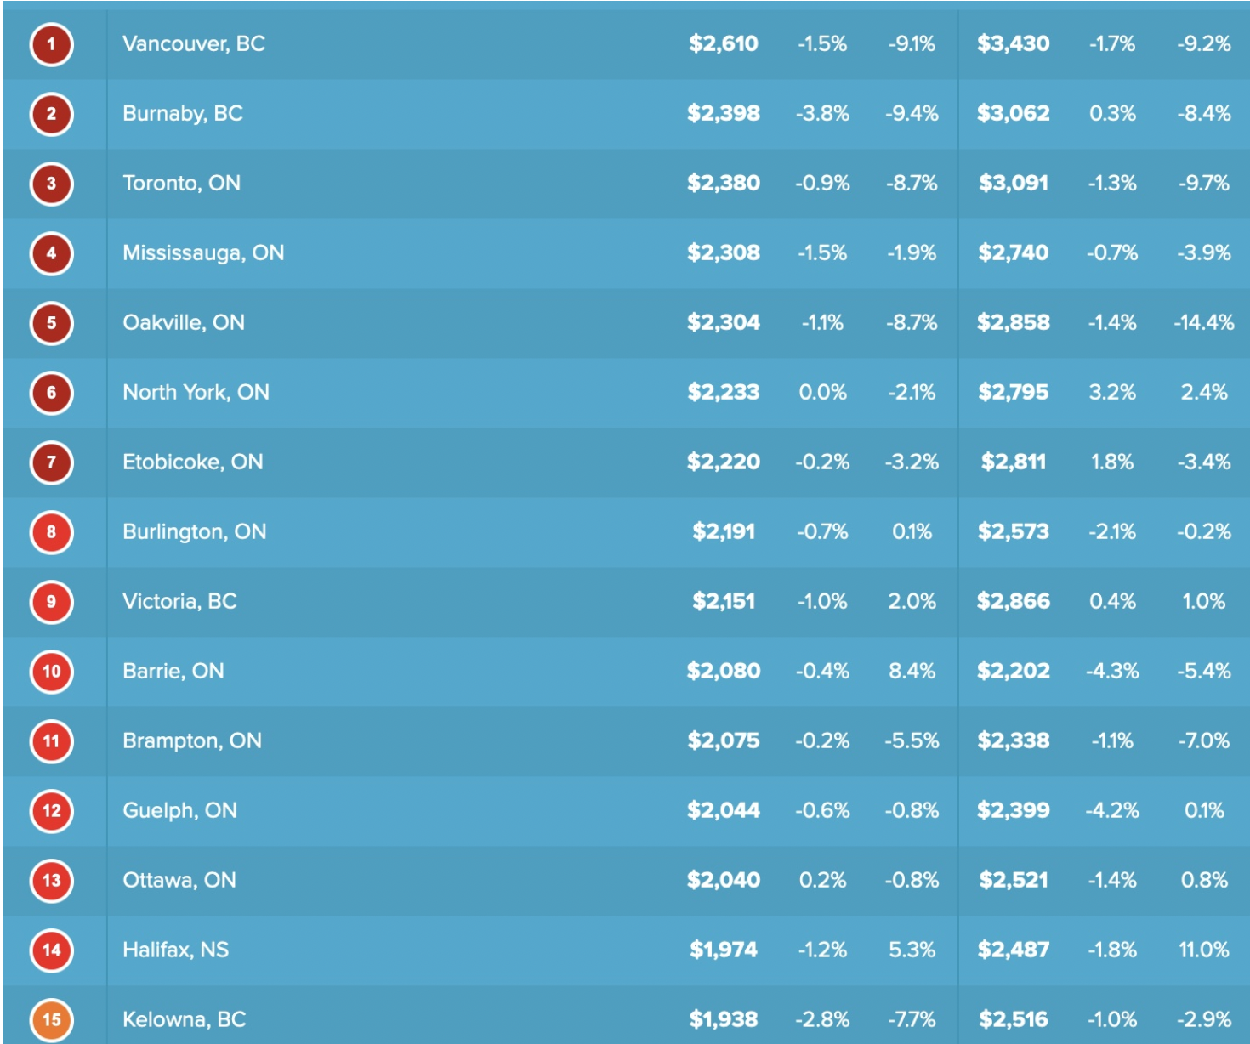Click the $2,610 Vancouver rent price

tap(723, 44)
